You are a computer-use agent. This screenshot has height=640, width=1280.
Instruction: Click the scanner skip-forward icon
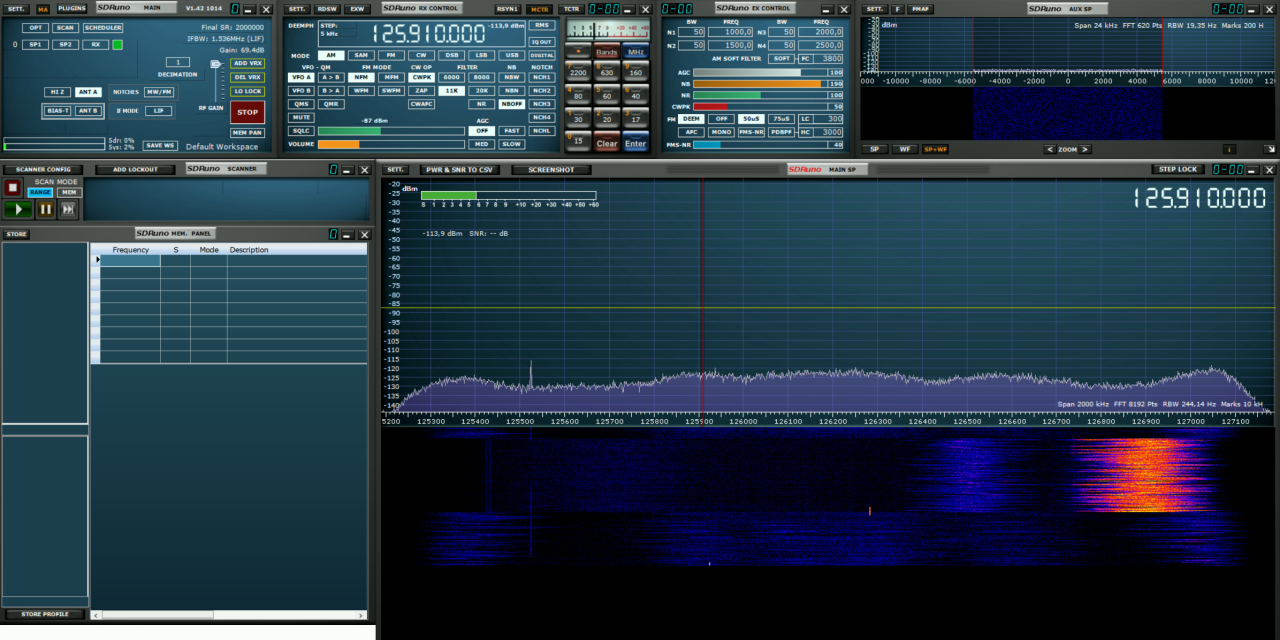(68, 209)
